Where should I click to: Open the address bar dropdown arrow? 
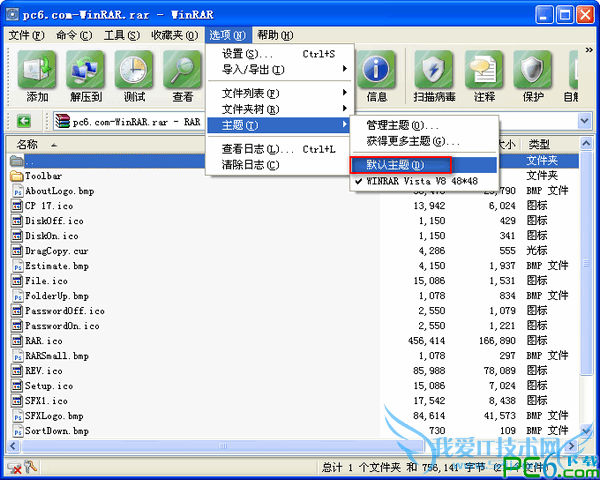click(x=584, y=121)
